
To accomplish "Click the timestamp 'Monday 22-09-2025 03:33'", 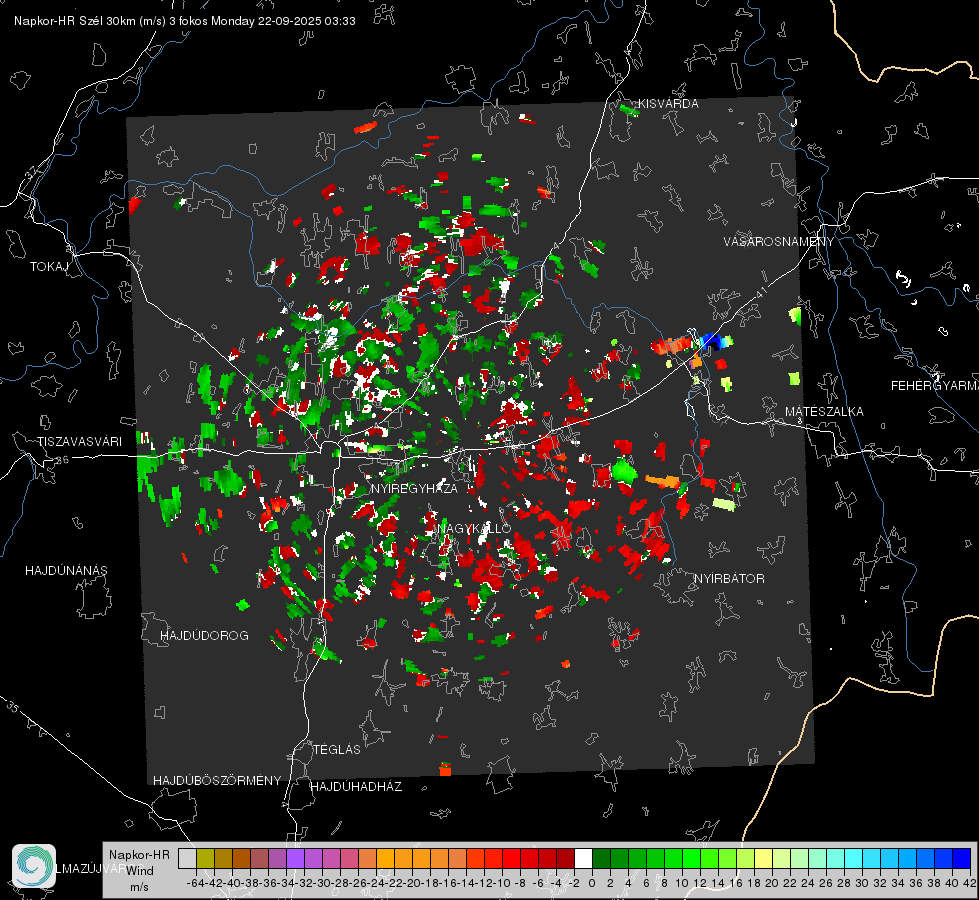I will pos(283,21).
